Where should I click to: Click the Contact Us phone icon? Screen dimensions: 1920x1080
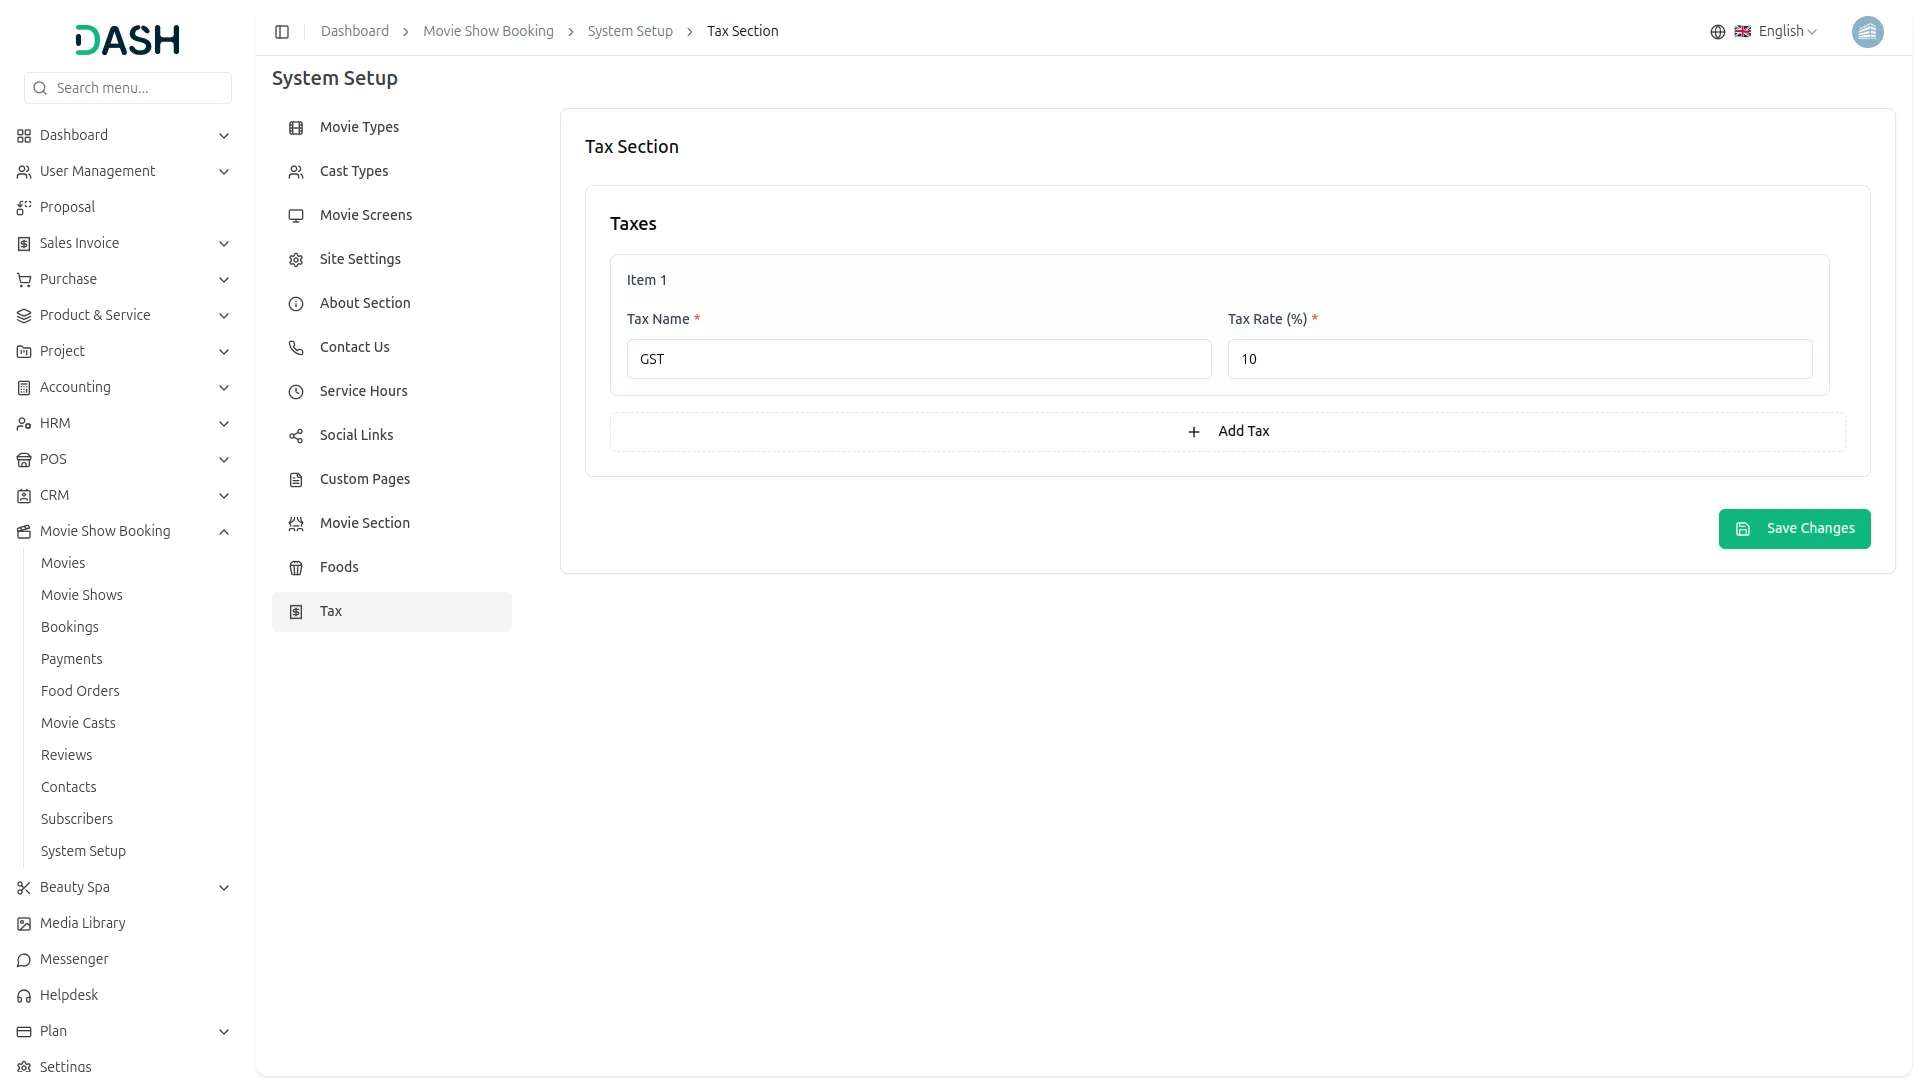click(295, 348)
